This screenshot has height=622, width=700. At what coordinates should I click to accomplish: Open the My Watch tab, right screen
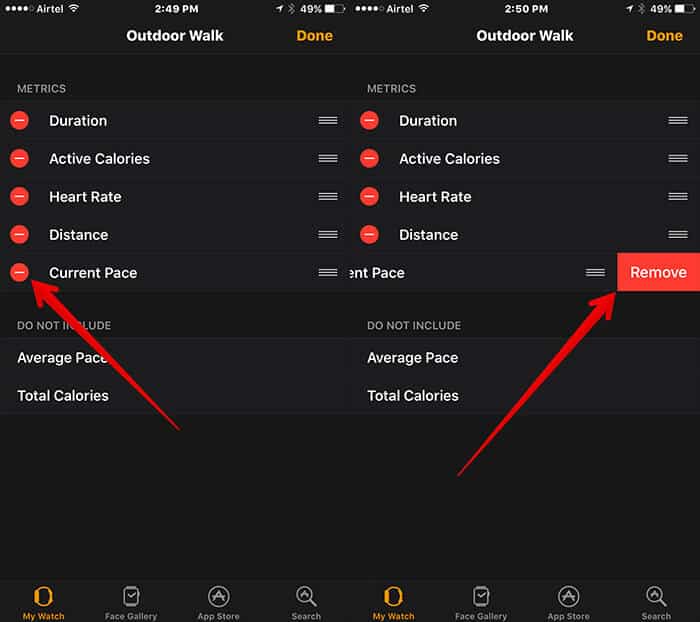tap(393, 602)
